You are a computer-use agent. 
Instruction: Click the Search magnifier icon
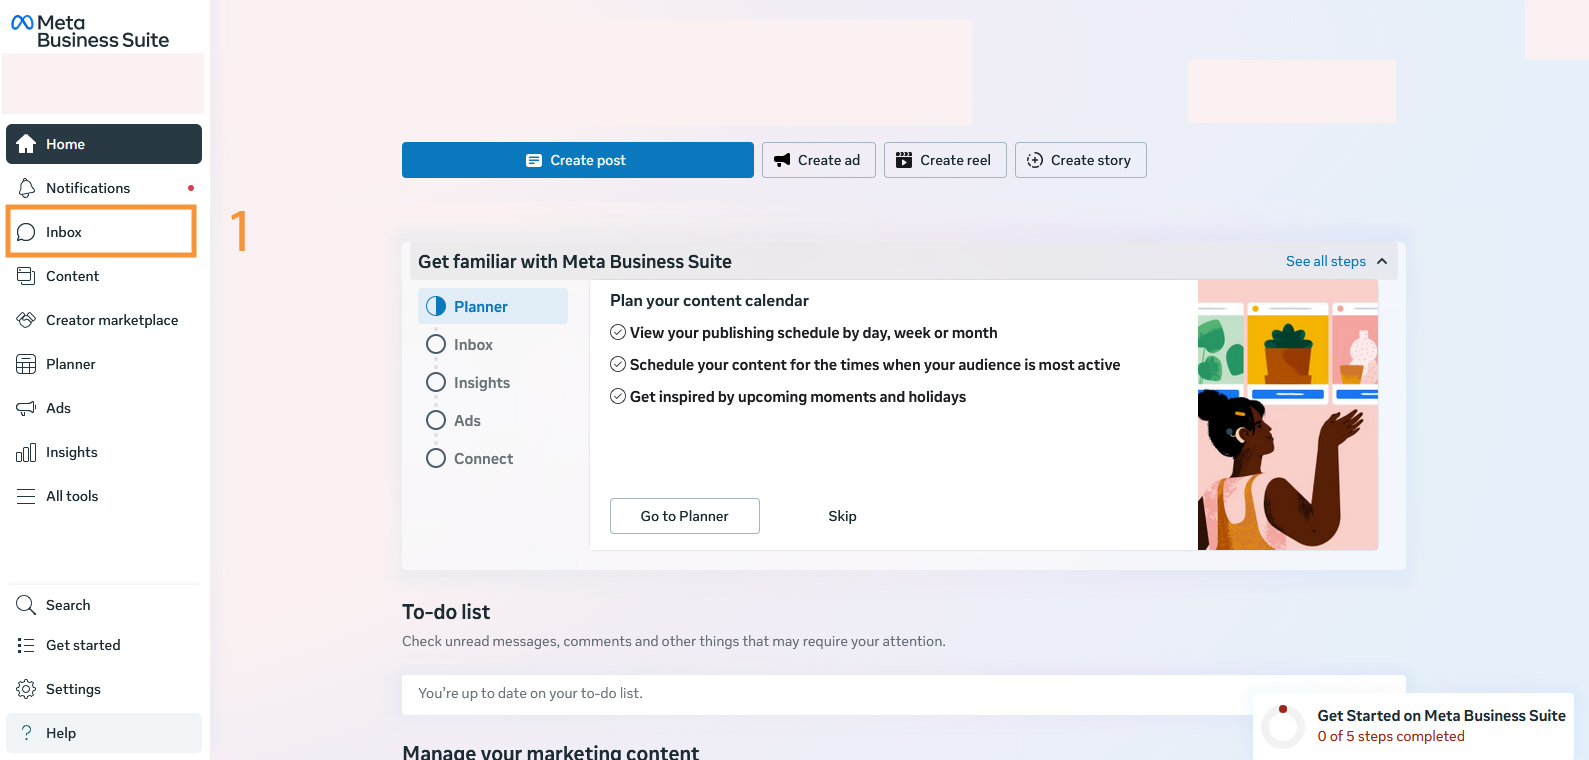[x=26, y=605]
